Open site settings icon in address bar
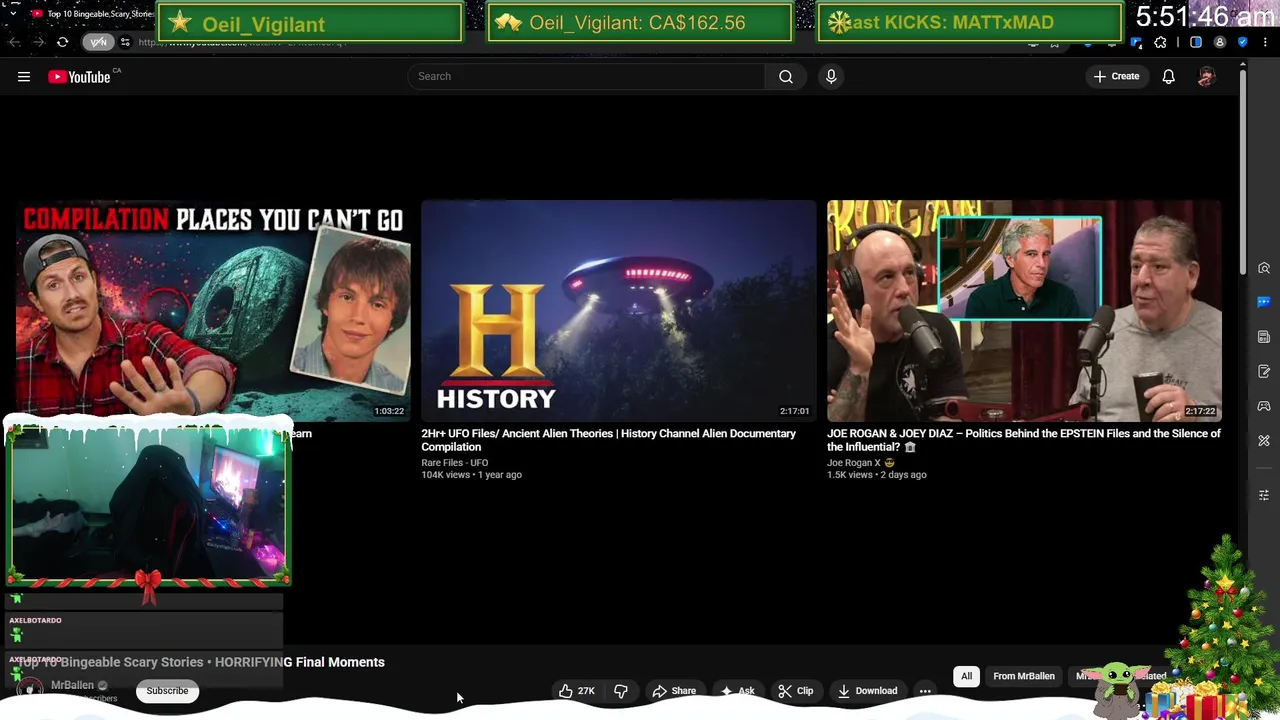The width and height of the screenshot is (1280, 720). coord(125,42)
